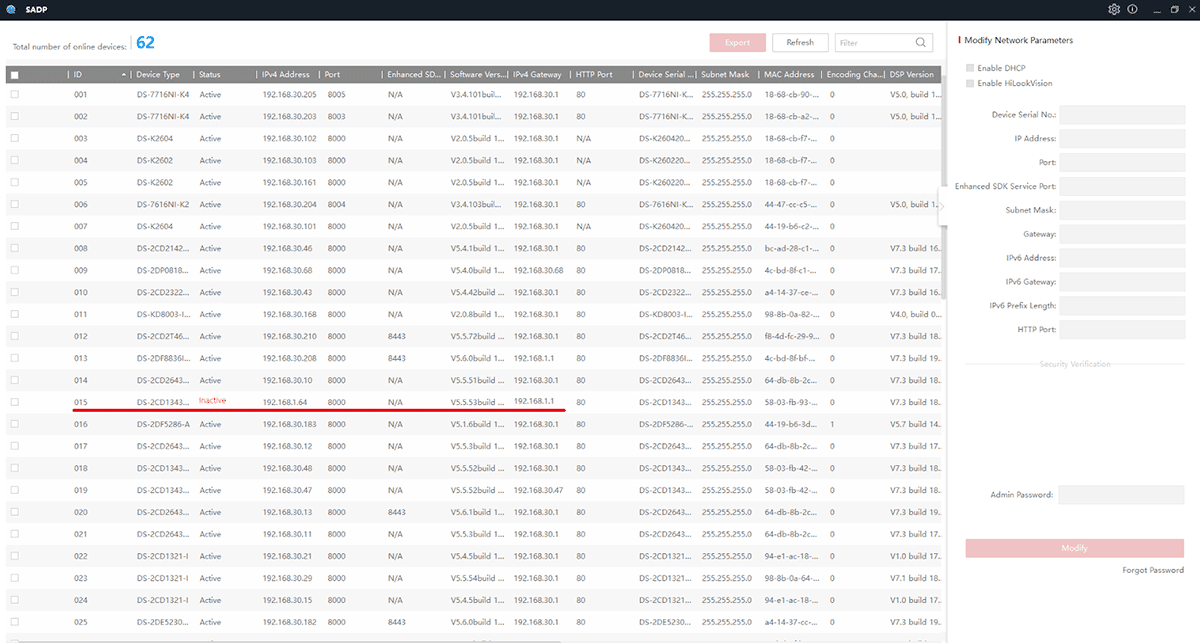This screenshot has width=1200, height=643.
Task: Sort by MAC Address column header
Action: [789, 75]
